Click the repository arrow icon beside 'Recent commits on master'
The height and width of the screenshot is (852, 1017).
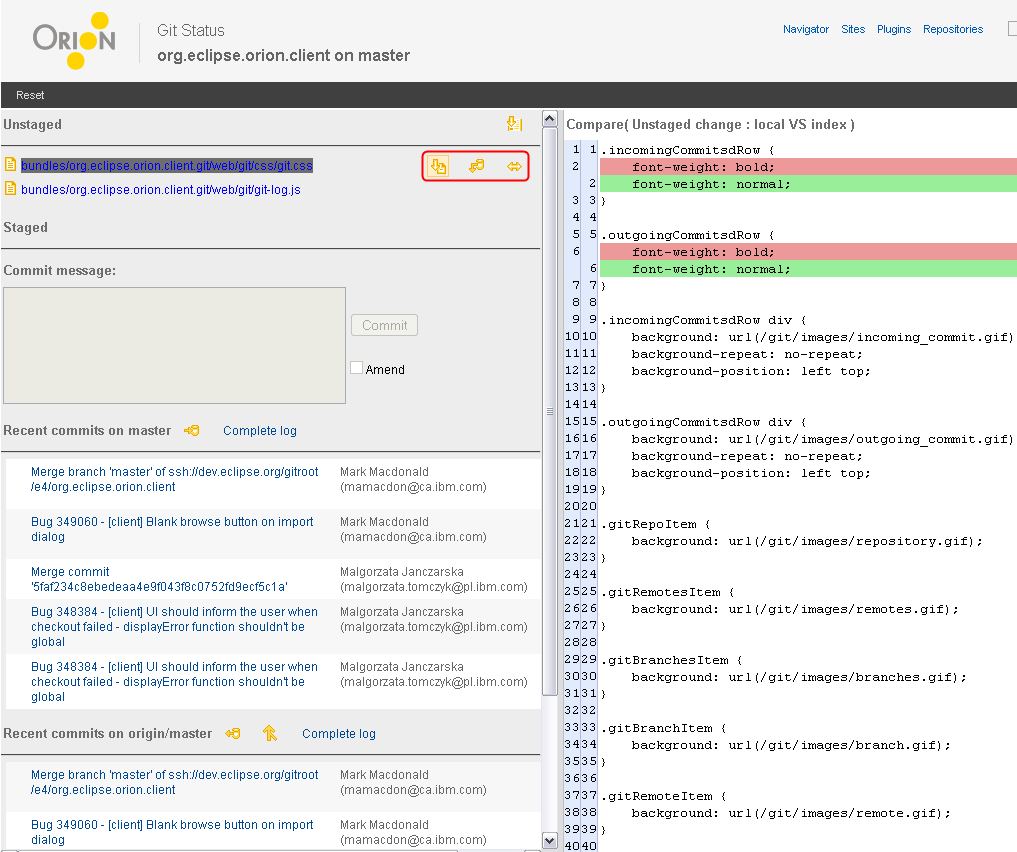click(191, 431)
